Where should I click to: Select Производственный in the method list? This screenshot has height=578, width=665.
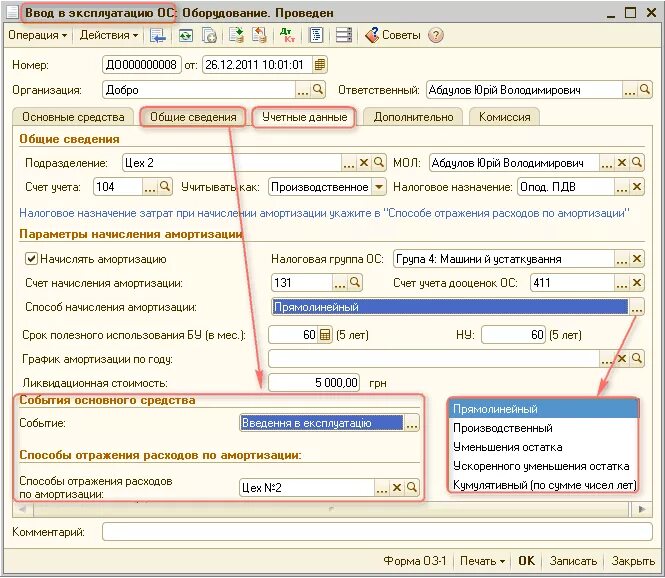[x=543, y=428]
